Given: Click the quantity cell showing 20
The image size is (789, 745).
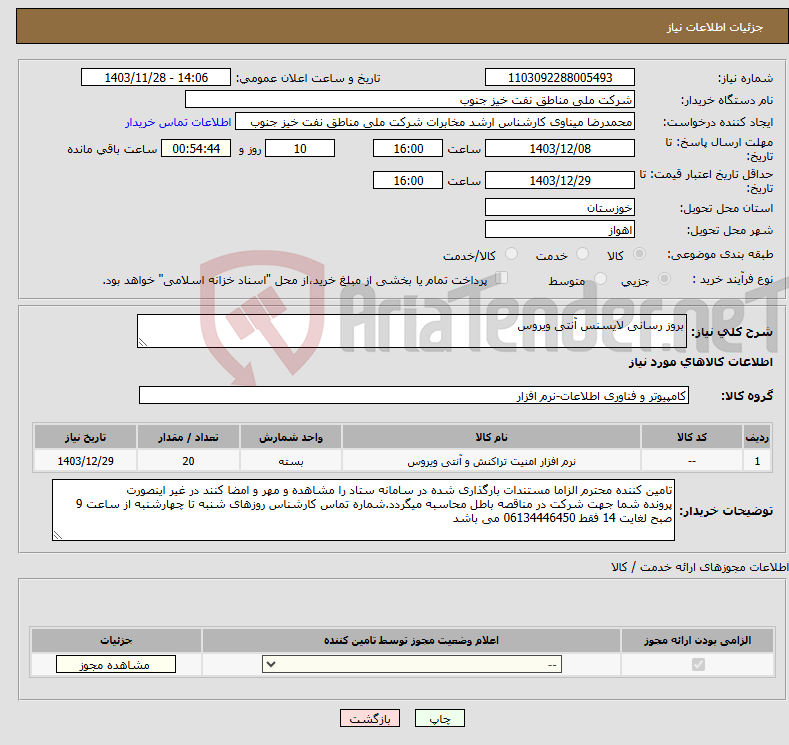Looking at the screenshot, I should pos(188,461).
